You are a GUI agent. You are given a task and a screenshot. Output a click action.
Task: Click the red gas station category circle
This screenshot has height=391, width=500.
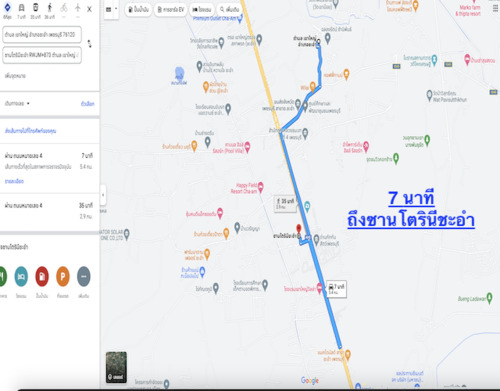pos(42,276)
